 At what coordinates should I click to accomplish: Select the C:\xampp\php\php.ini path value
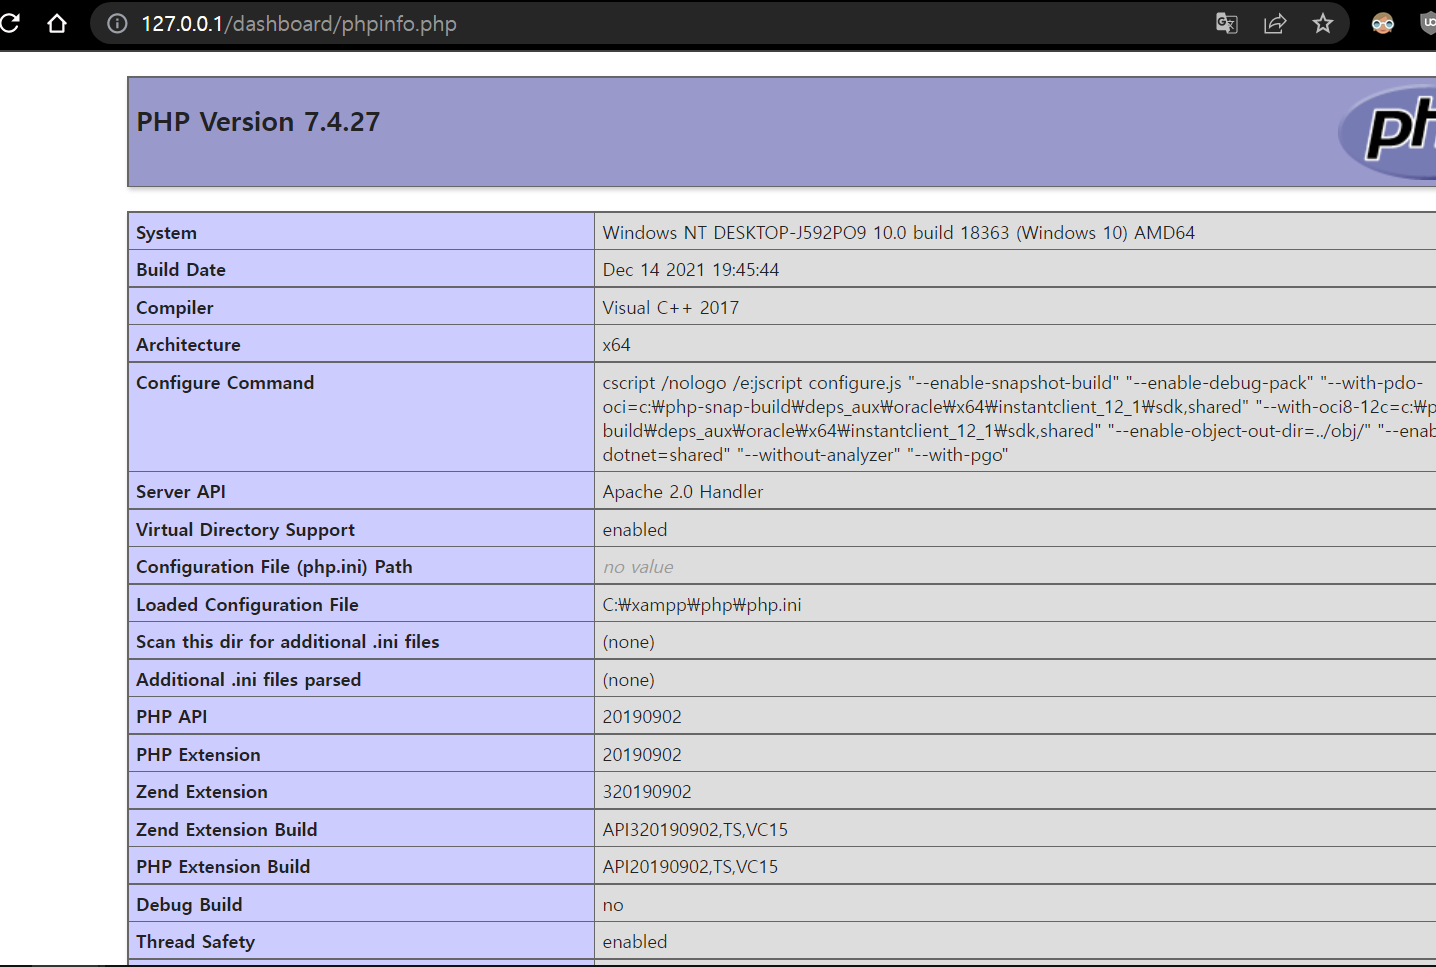pos(702,605)
